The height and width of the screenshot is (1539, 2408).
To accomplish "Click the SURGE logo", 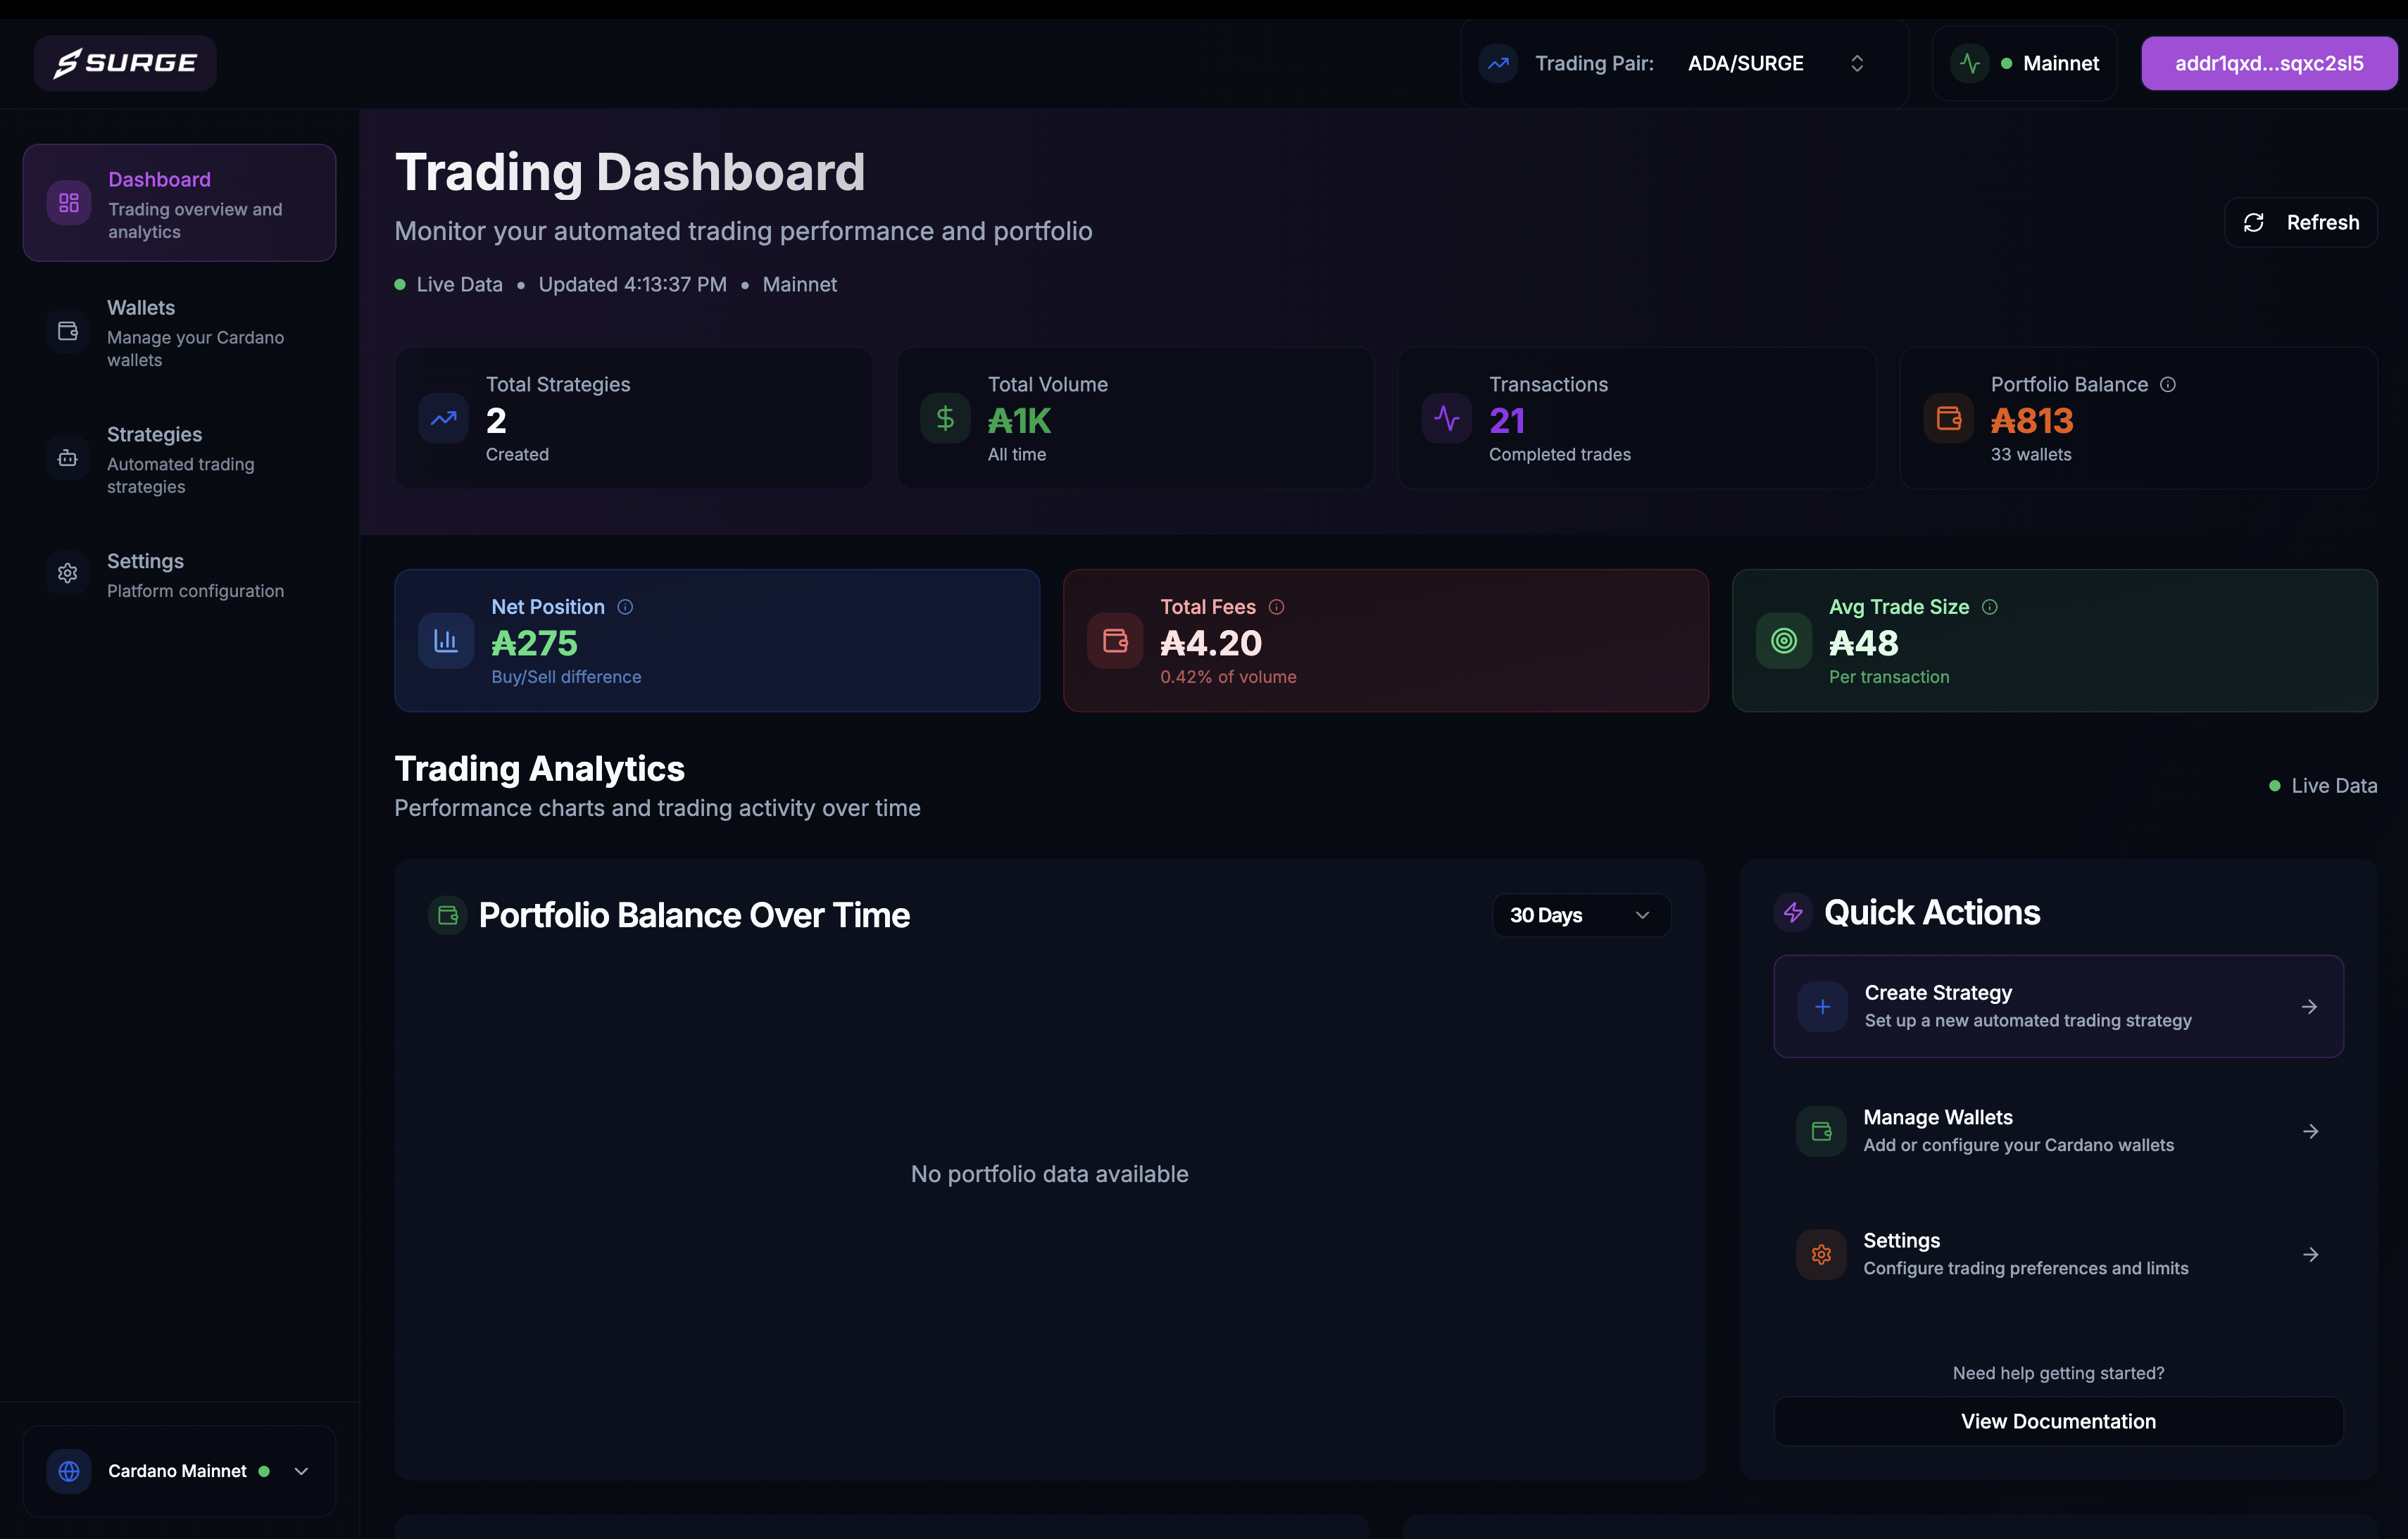I will [125, 63].
